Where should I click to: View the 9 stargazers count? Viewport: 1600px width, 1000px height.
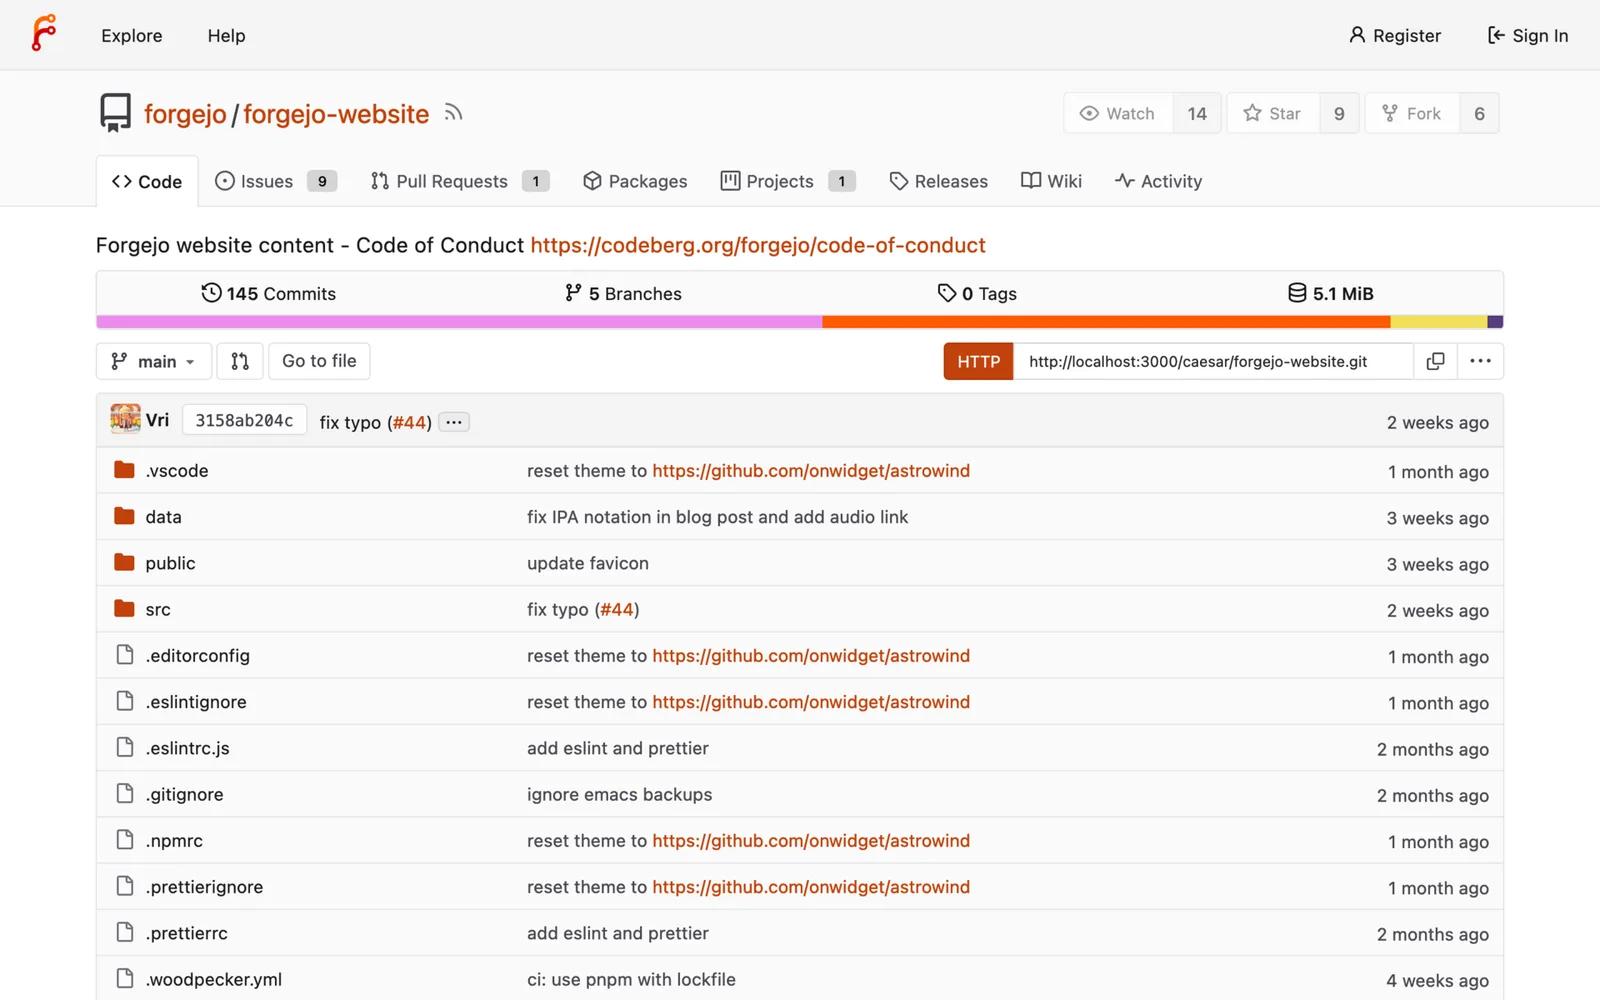pyautogui.click(x=1339, y=113)
